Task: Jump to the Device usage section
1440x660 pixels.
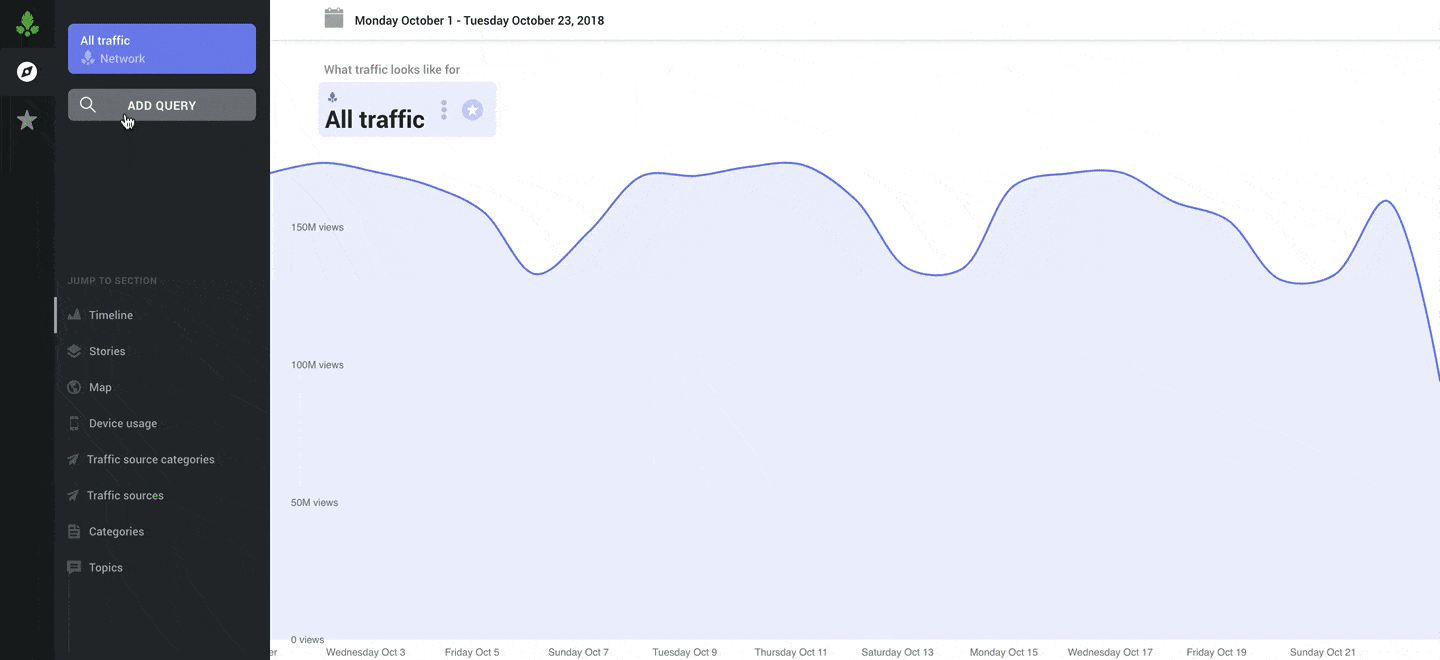Action: [123, 423]
